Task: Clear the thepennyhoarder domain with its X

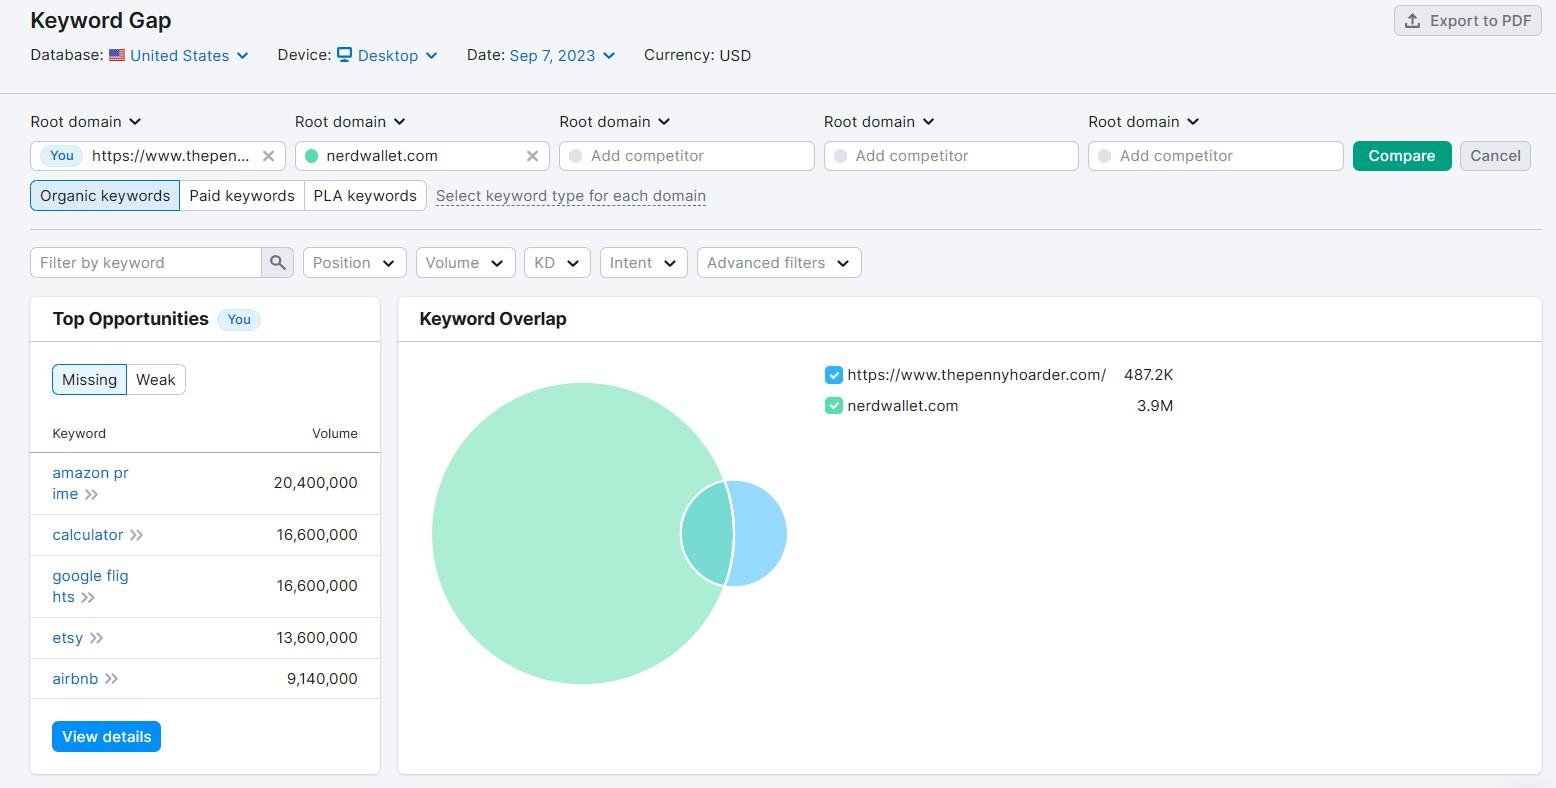Action: tap(268, 156)
